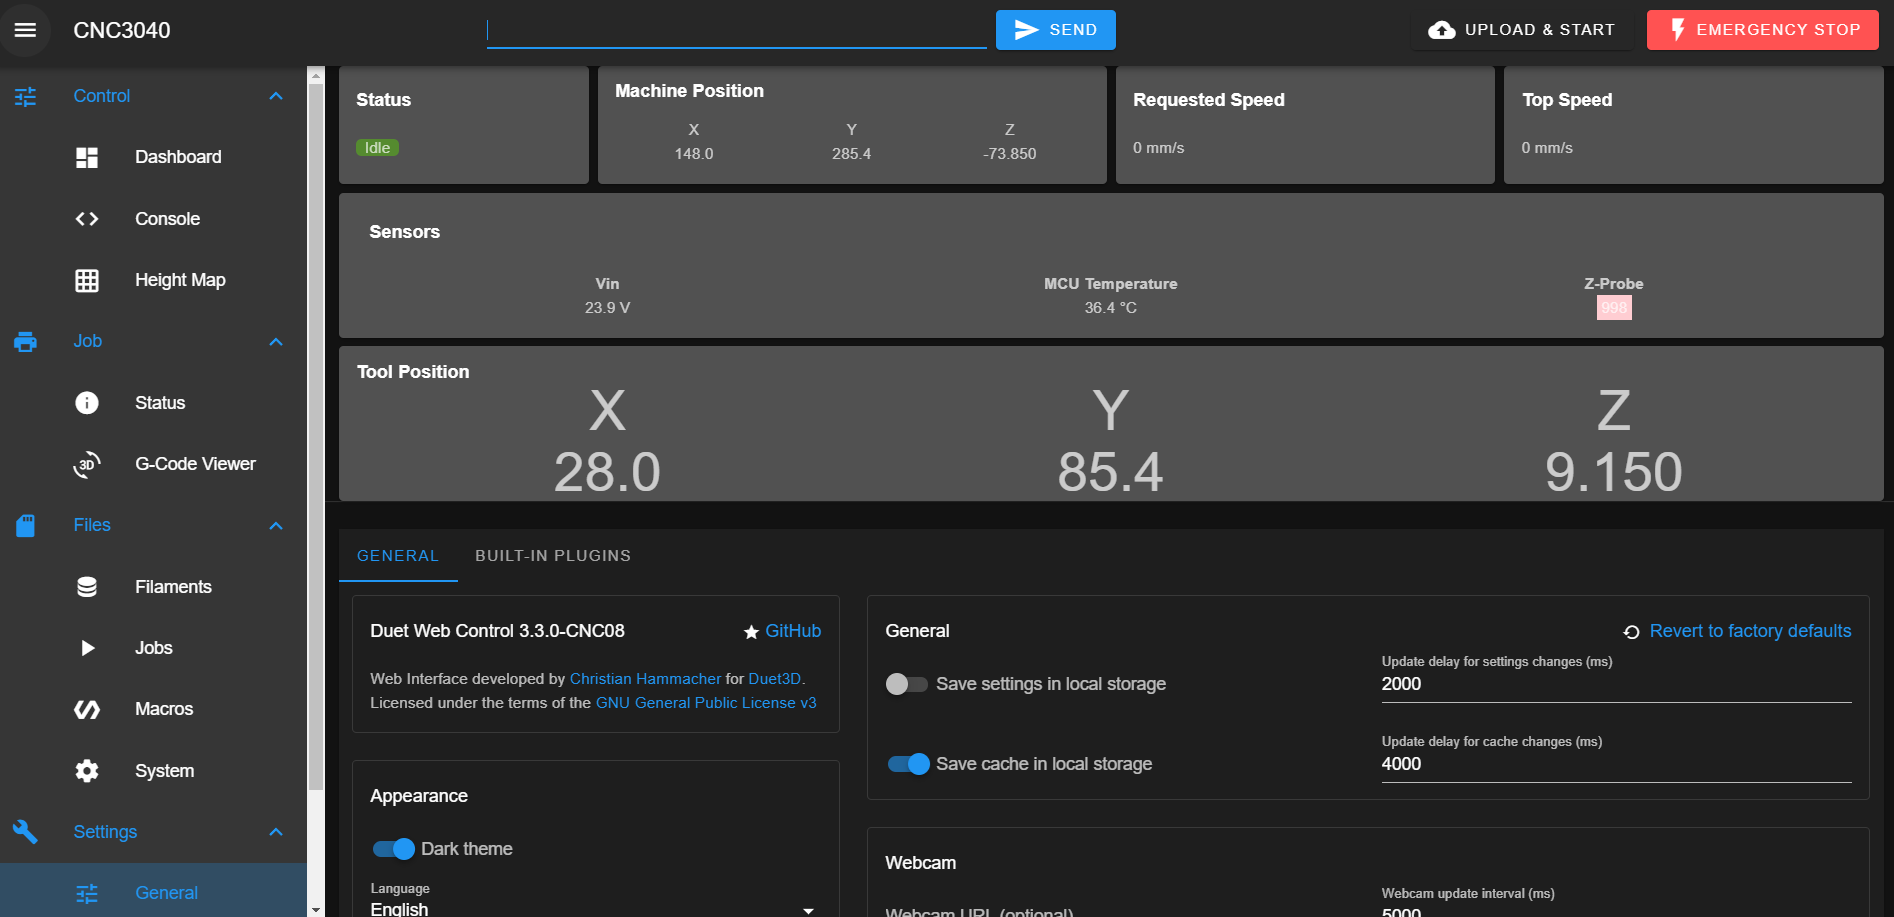Click the star icon beside GitHub
The height and width of the screenshot is (917, 1894).
[x=751, y=632]
